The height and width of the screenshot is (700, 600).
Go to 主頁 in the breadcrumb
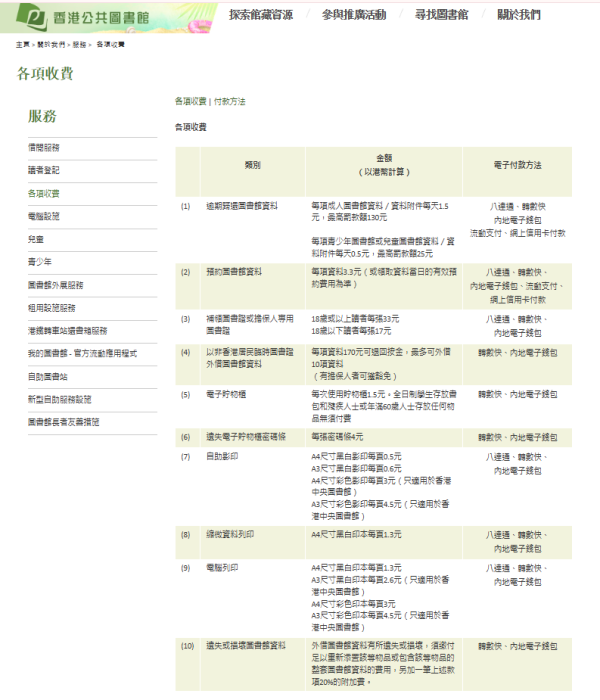(22, 45)
